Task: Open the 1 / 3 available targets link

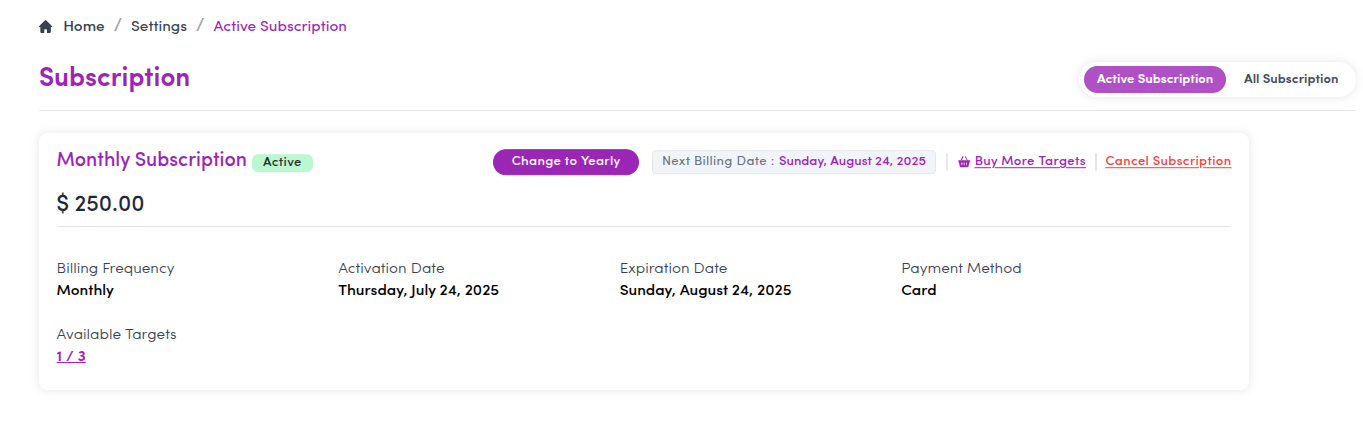Action: tap(71, 356)
